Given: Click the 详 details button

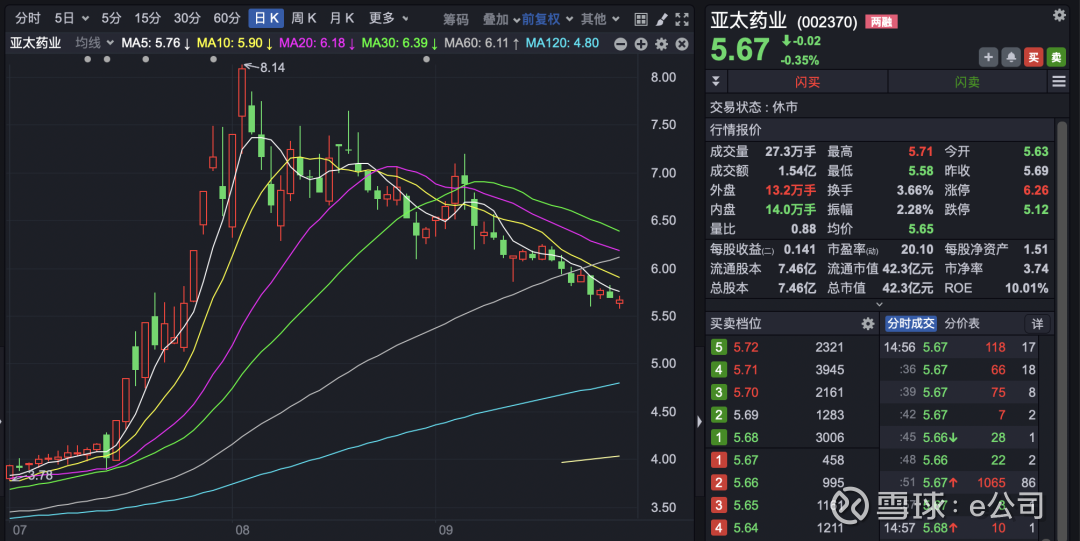Looking at the screenshot, I should point(1038,324).
